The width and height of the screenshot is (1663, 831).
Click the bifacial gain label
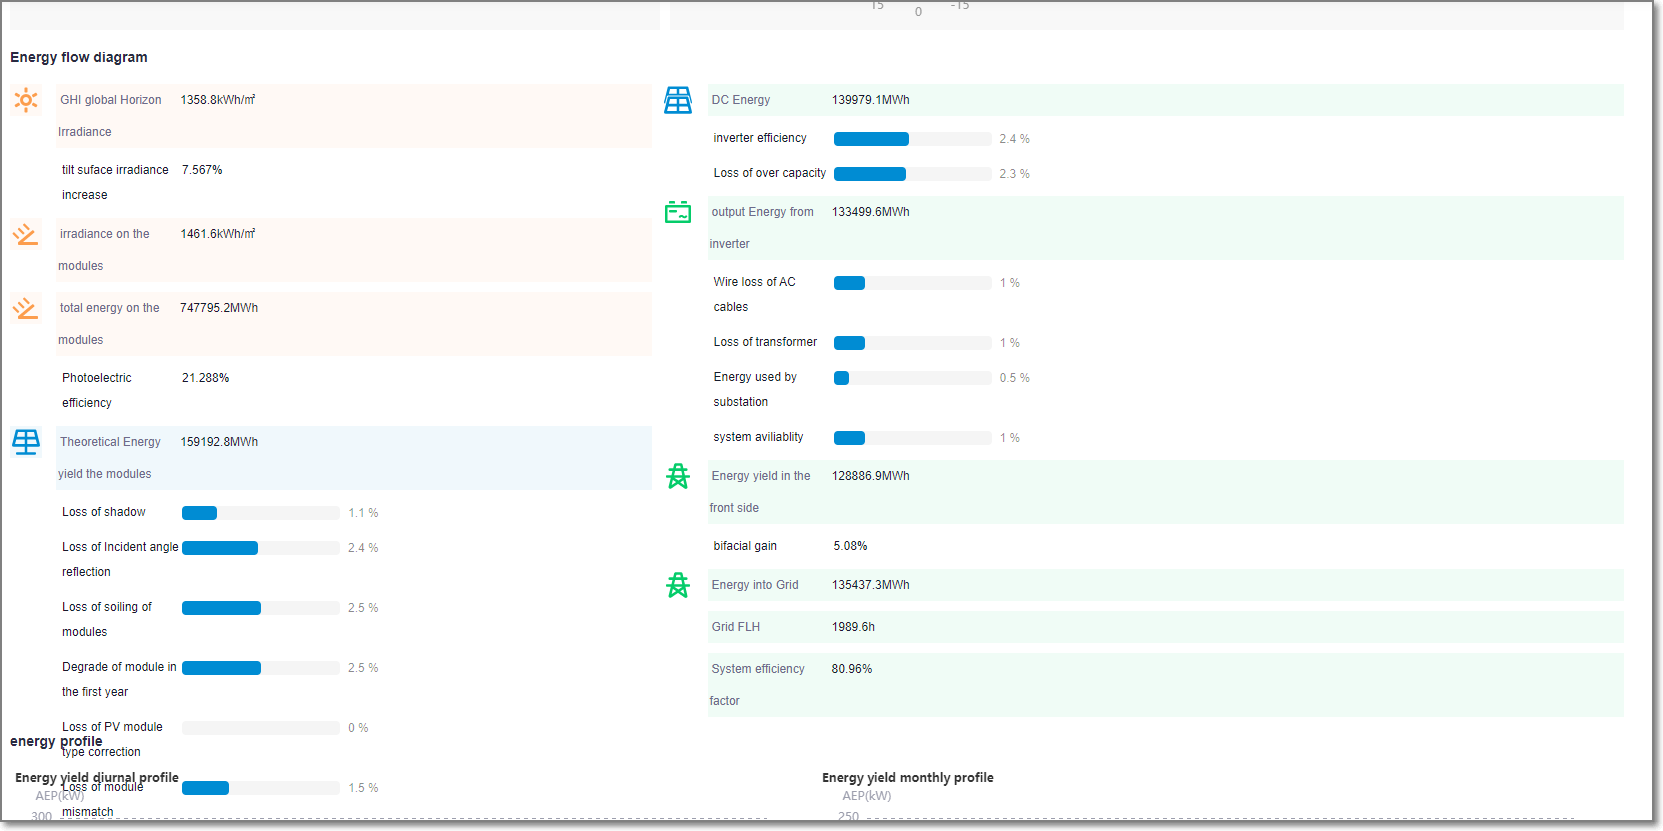tap(745, 546)
